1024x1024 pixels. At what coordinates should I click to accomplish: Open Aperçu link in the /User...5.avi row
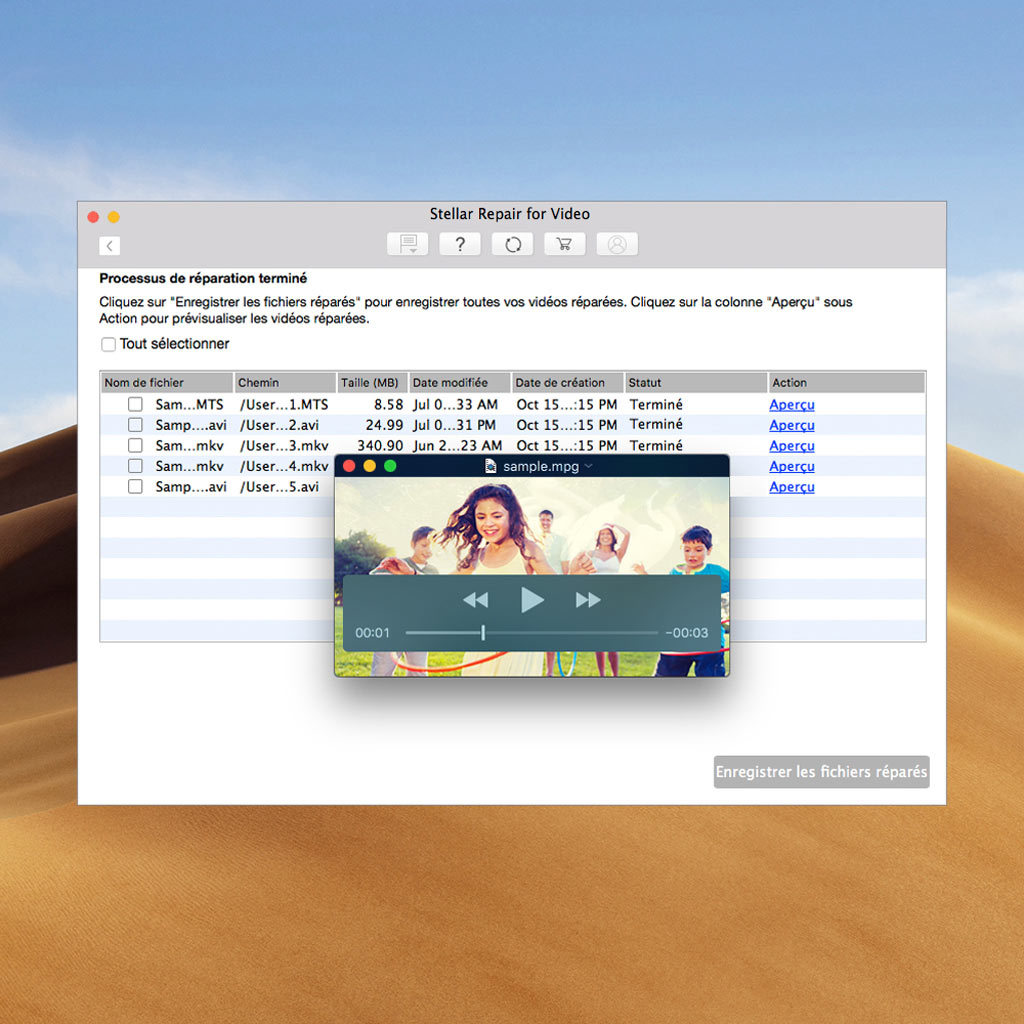tap(792, 487)
